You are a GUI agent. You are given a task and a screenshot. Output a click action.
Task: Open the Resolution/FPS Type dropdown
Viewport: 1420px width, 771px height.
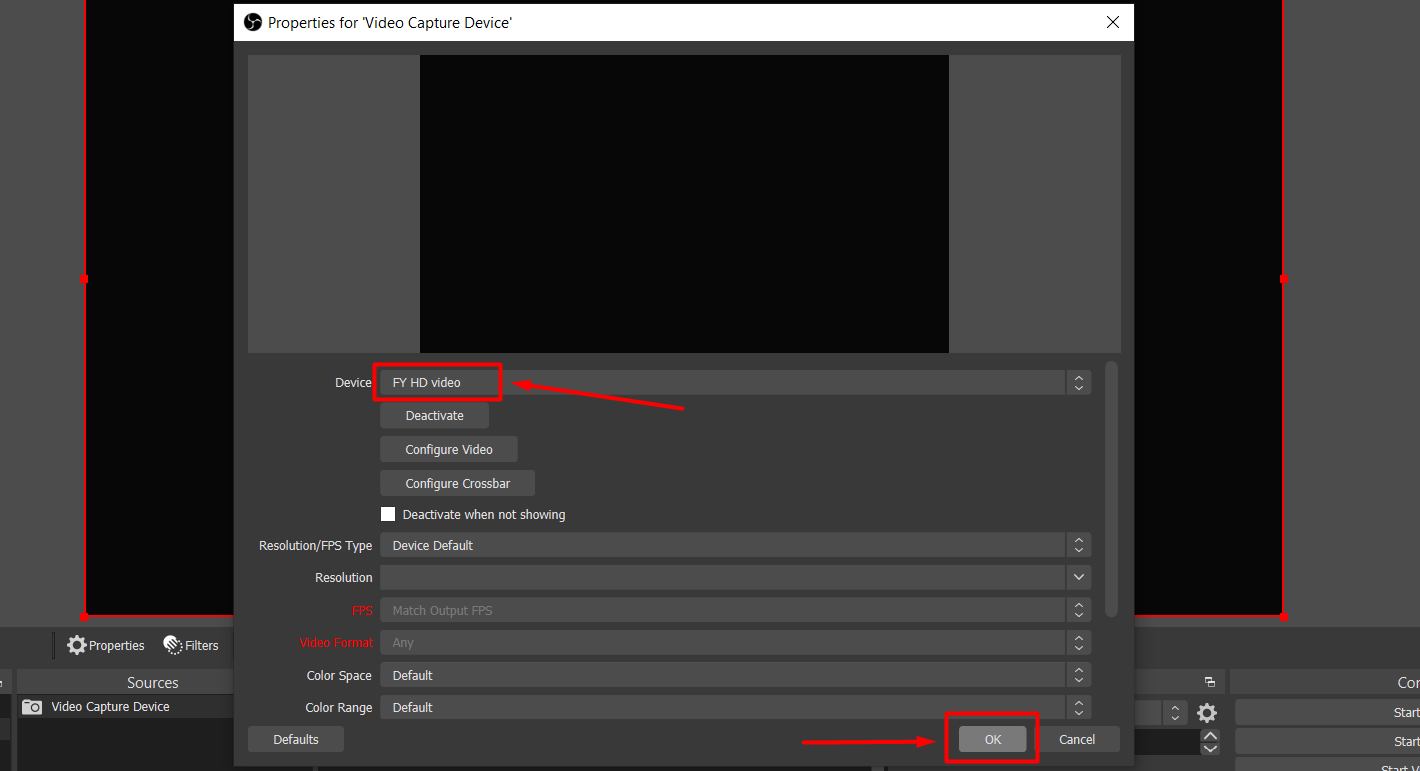pyautogui.click(x=735, y=545)
